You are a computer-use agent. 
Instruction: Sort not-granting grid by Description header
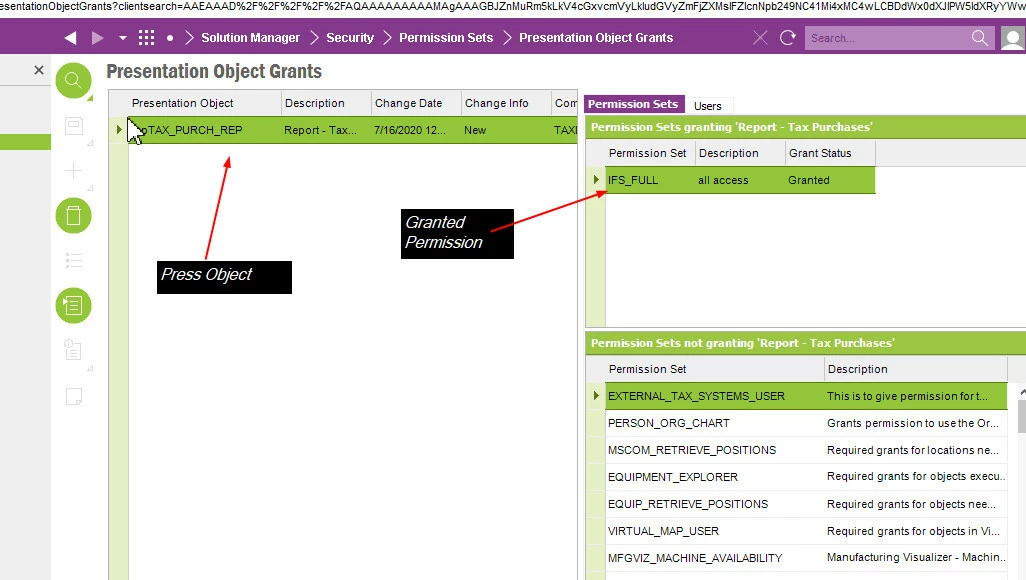[916, 369]
